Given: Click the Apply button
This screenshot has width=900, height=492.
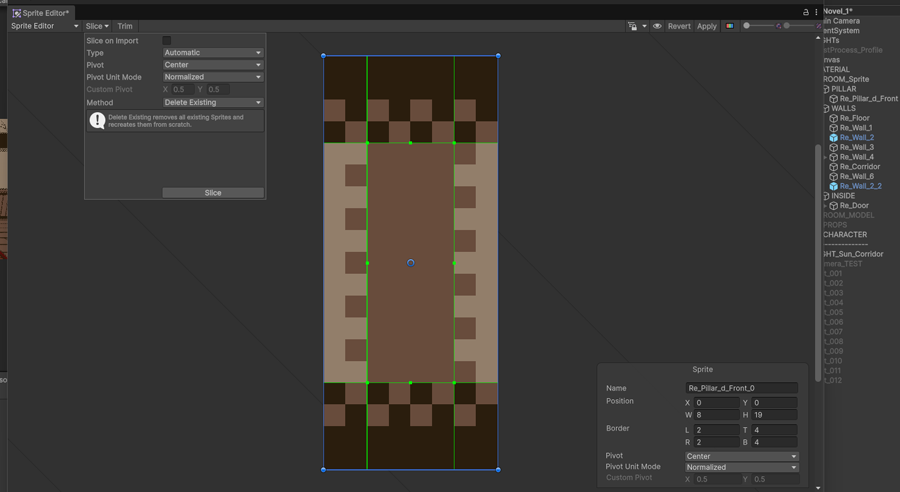Looking at the screenshot, I should click(707, 26).
